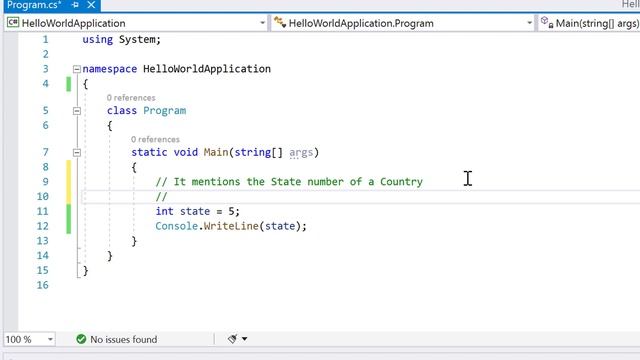Click 'HelloWorldApplication' namespace name in code
640x360 pixels.
pos(207,69)
